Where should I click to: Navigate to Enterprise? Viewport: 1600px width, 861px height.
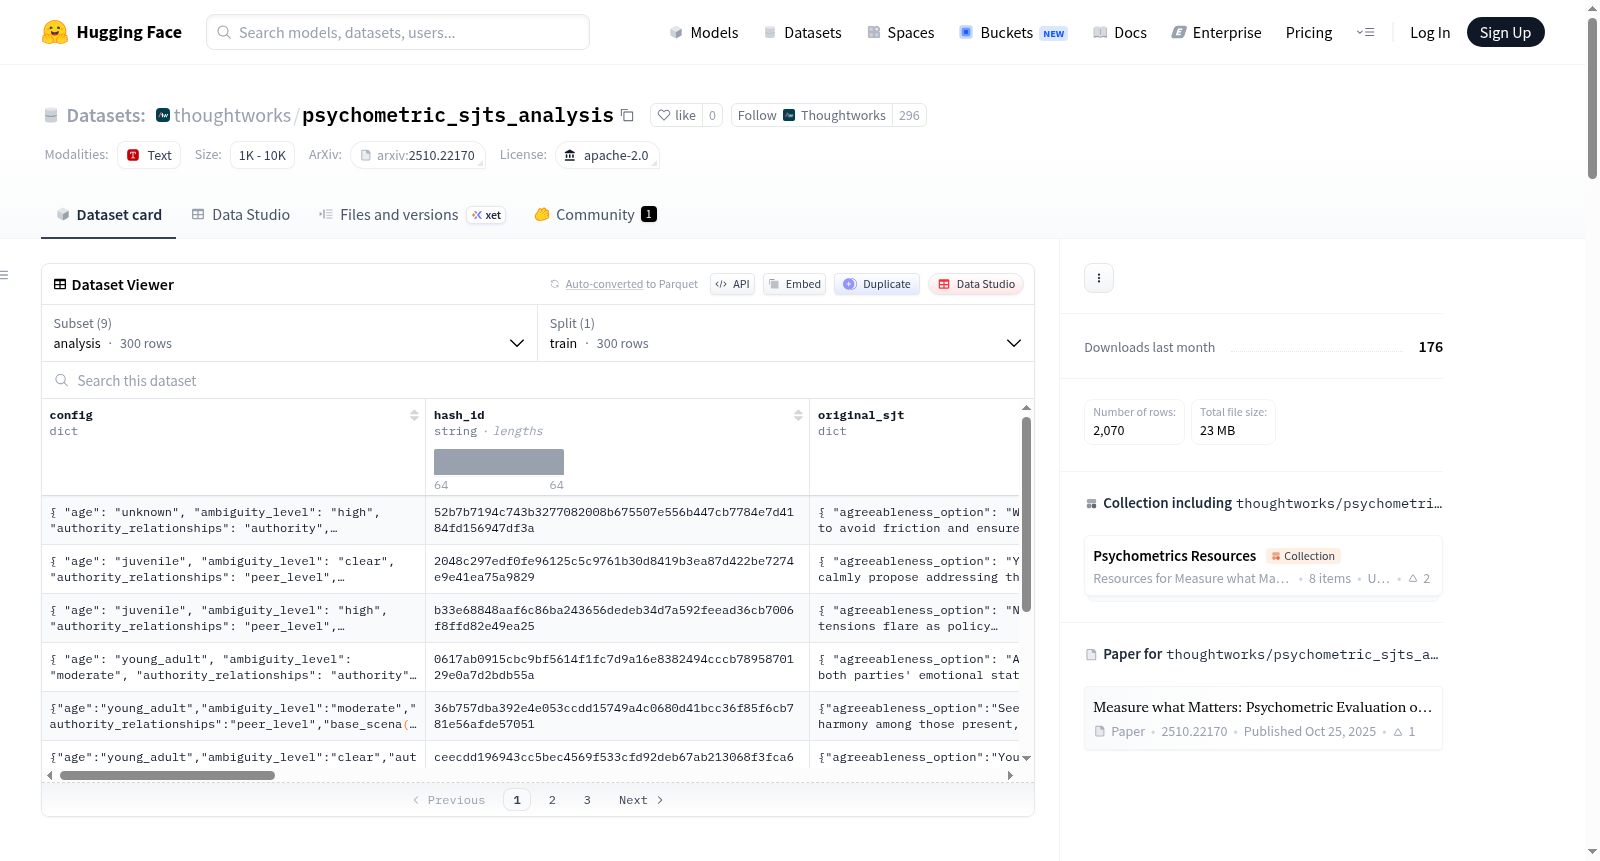click(1216, 32)
